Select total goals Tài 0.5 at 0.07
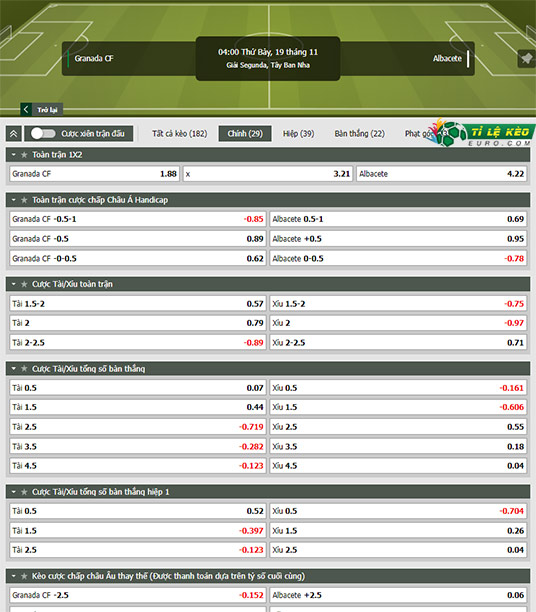 (x=138, y=388)
